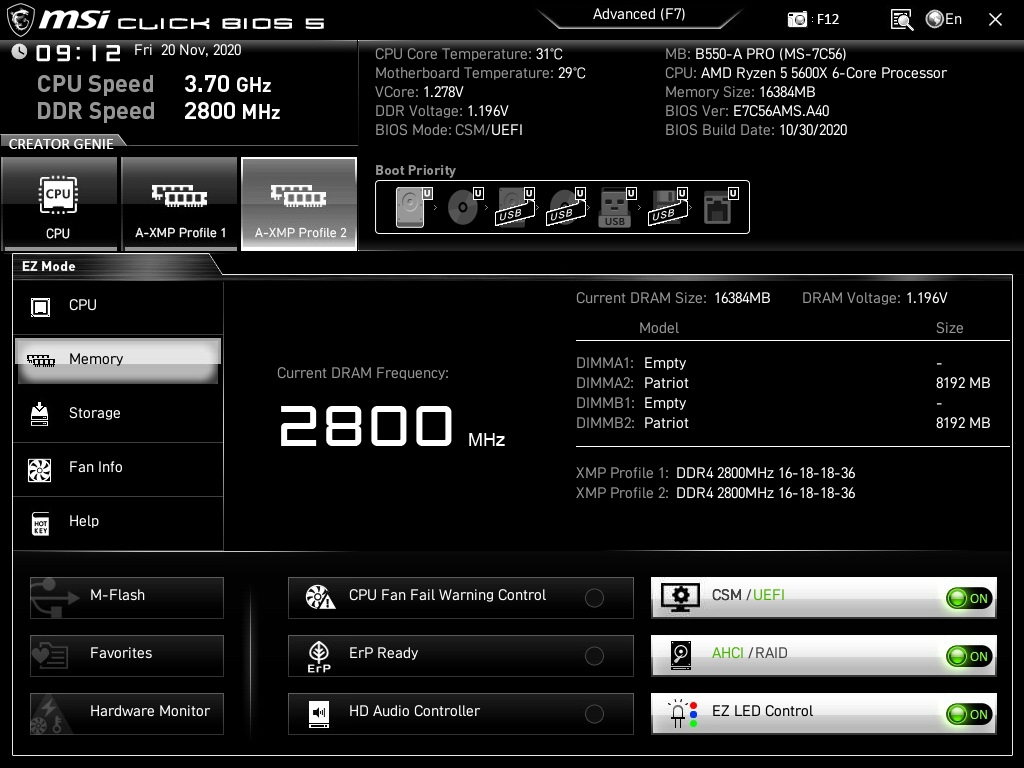Select the hard disk boot device icon
This screenshot has width=1024, height=768.
point(413,207)
